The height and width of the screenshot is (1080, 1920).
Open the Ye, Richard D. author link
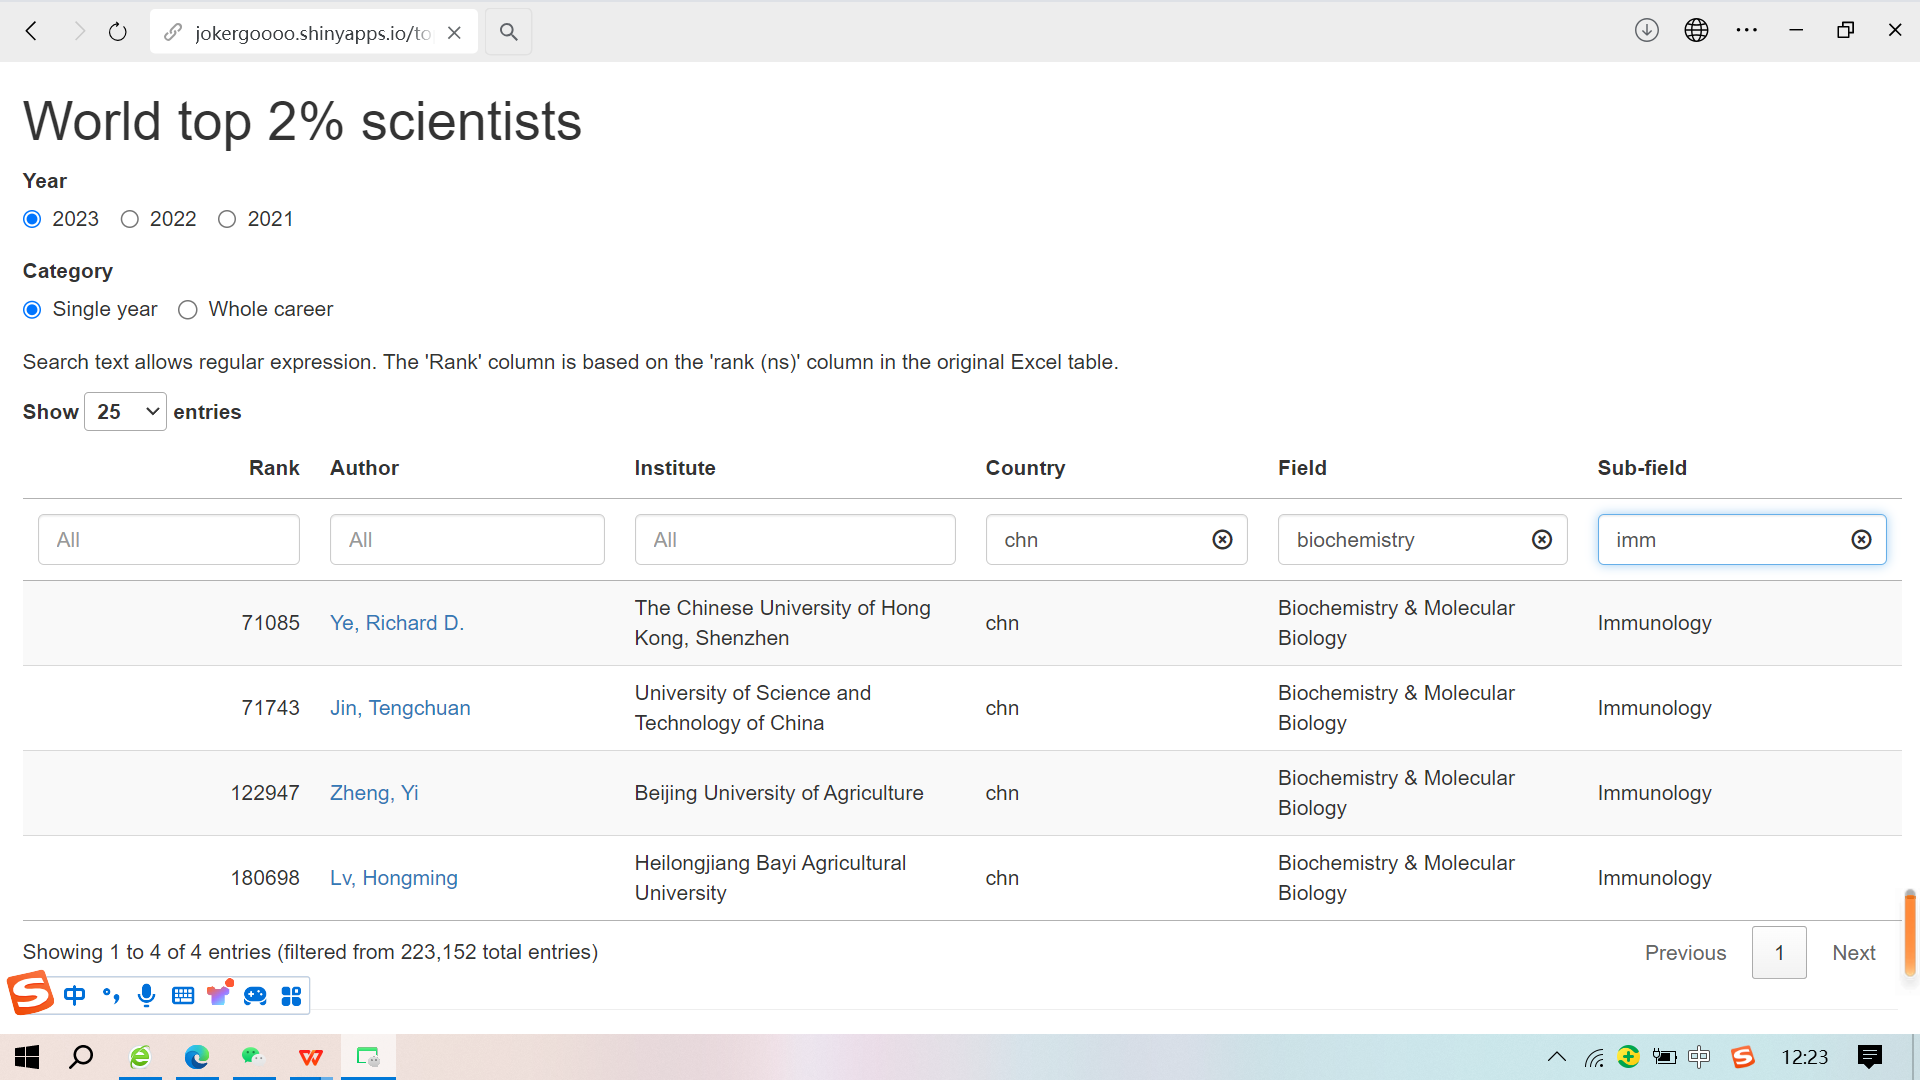point(397,623)
